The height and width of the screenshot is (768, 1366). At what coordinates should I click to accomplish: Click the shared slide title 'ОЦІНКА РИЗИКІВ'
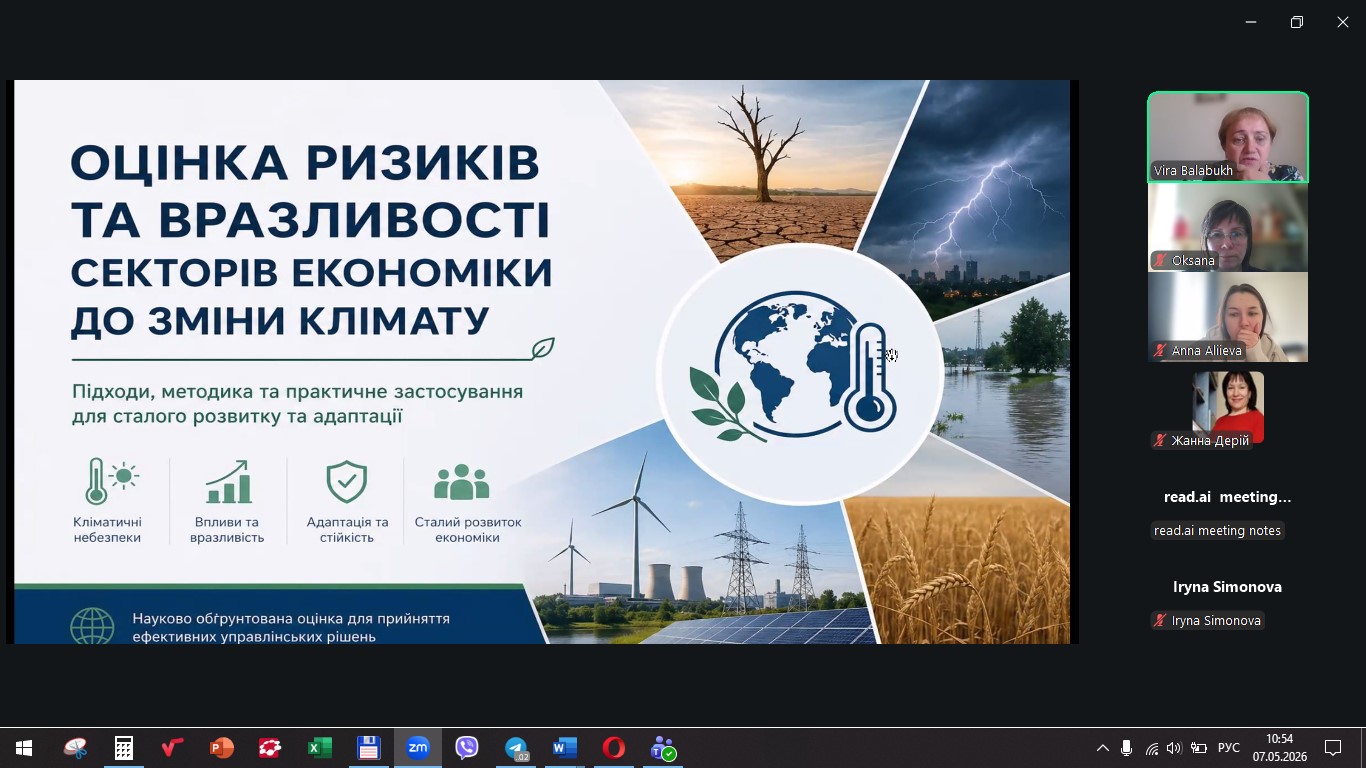coord(305,162)
